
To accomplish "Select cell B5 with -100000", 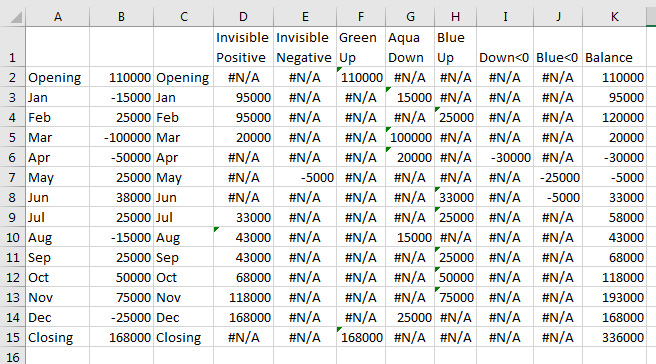I will [x=121, y=137].
